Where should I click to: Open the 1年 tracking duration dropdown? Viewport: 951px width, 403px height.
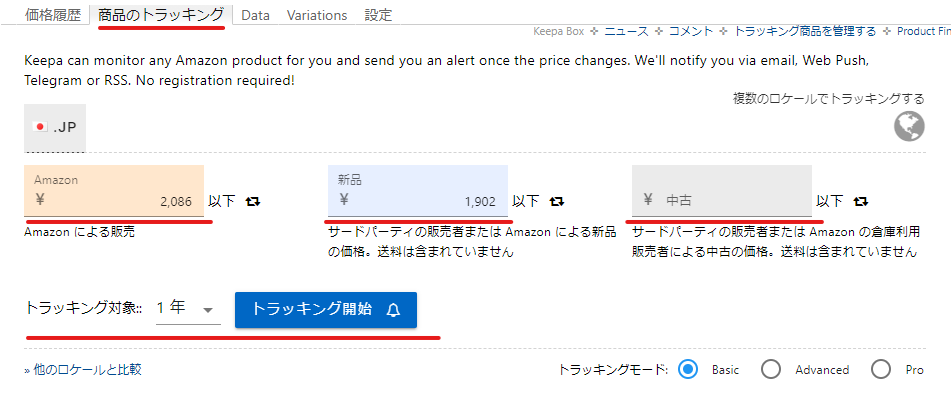click(x=188, y=309)
